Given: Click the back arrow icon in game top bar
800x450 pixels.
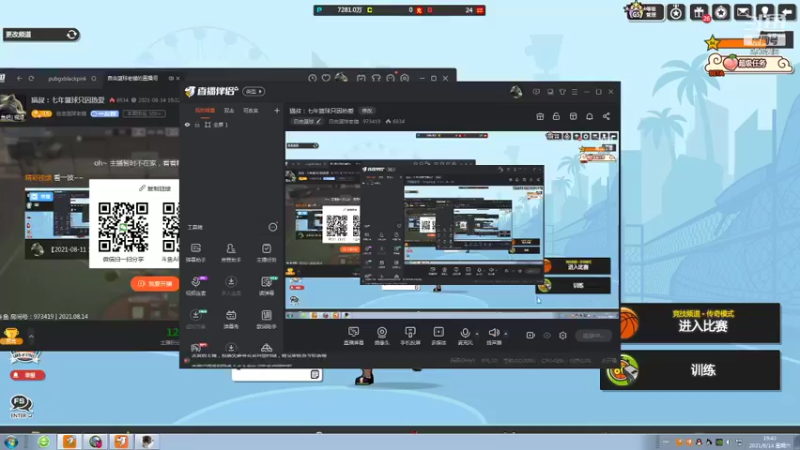Looking at the screenshot, I should point(787,12).
